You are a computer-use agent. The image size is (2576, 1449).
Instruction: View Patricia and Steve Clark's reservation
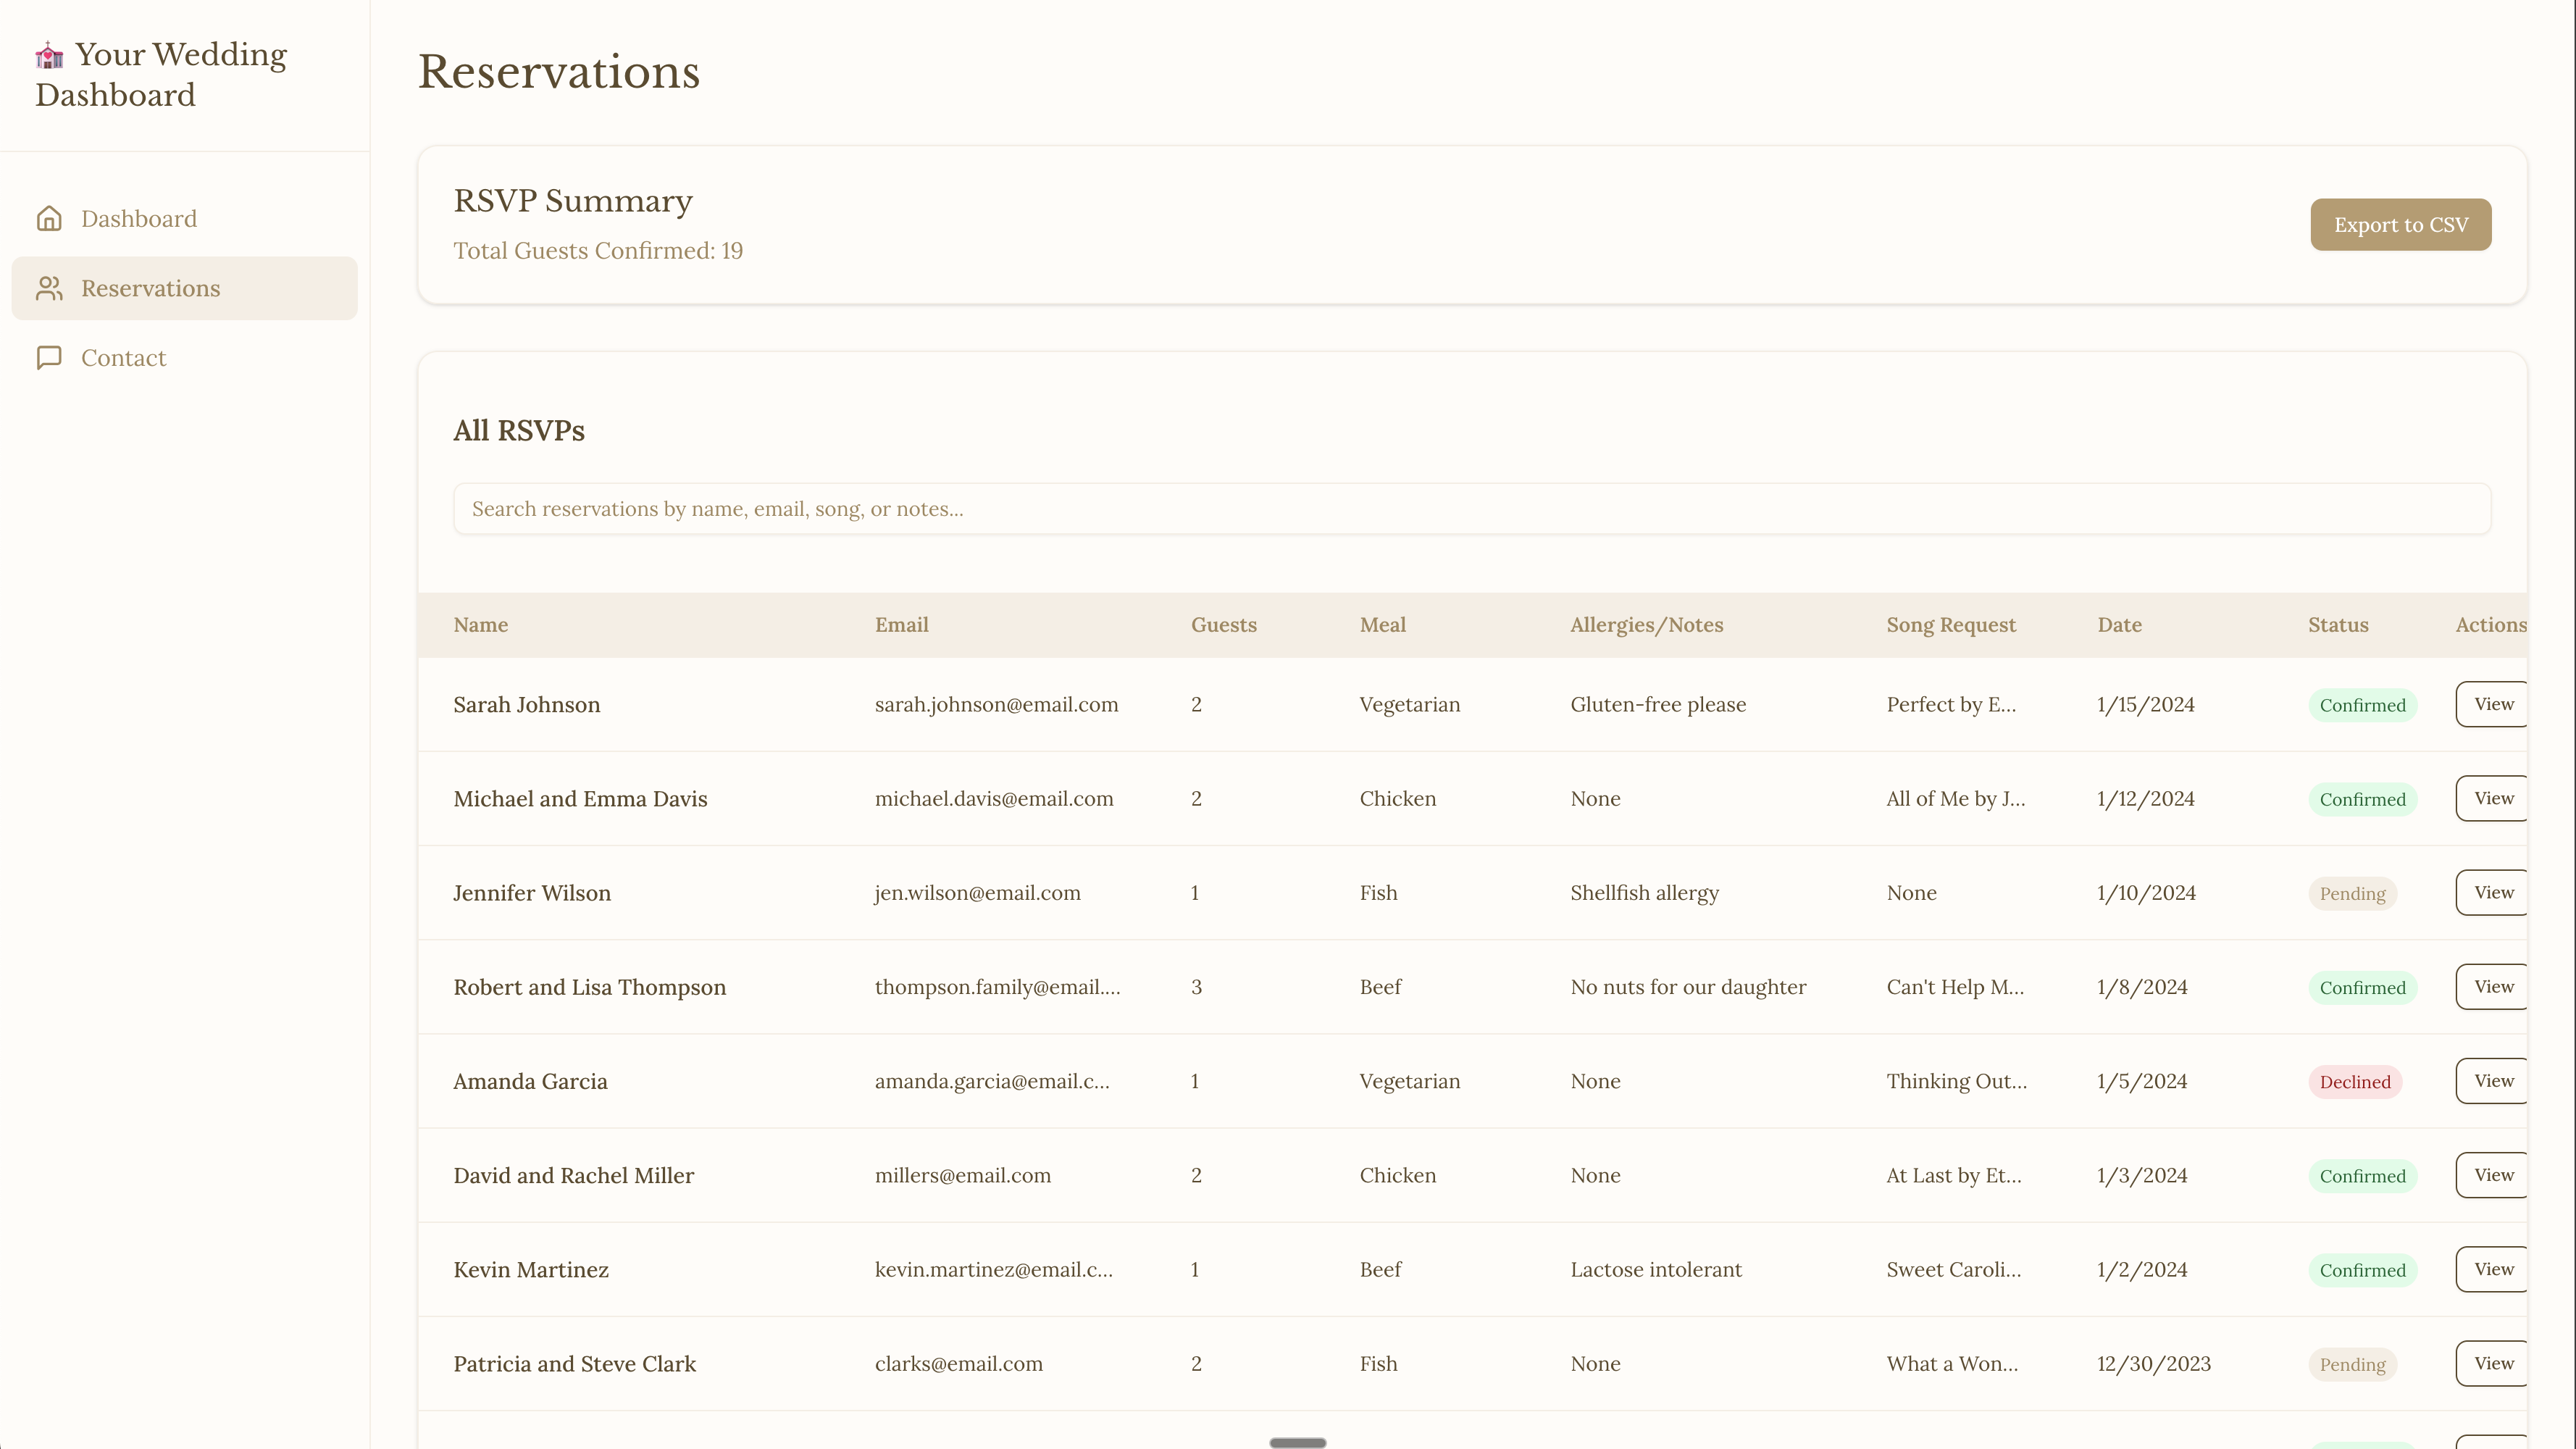(x=2493, y=1362)
